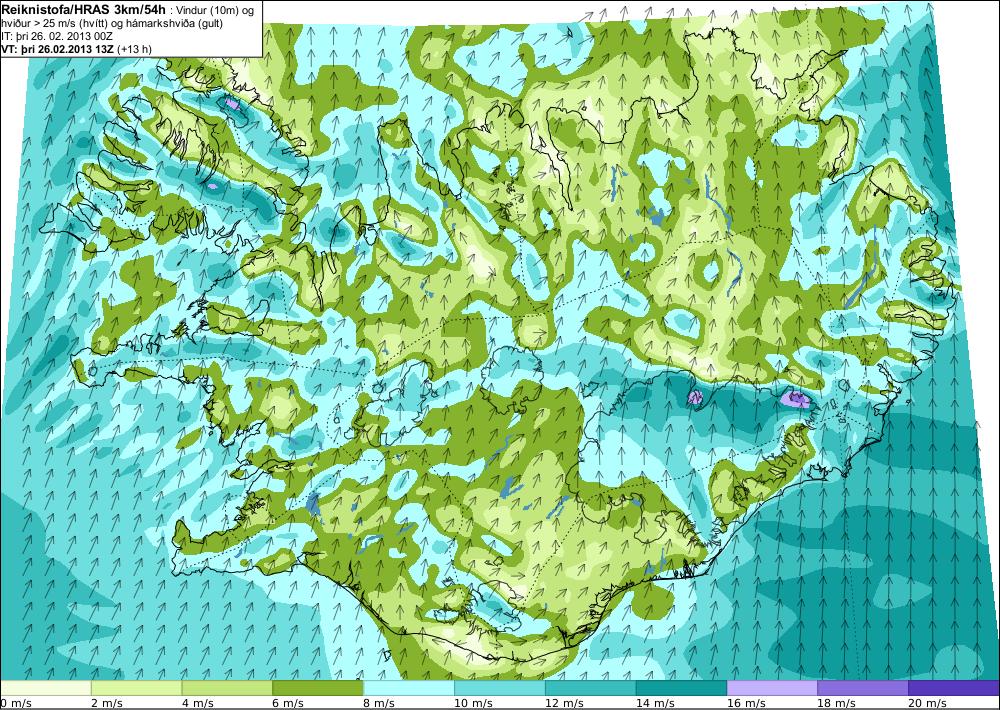Click the '0 m/s' legend label
The image size is (1000, 710).
pos(16,703)
